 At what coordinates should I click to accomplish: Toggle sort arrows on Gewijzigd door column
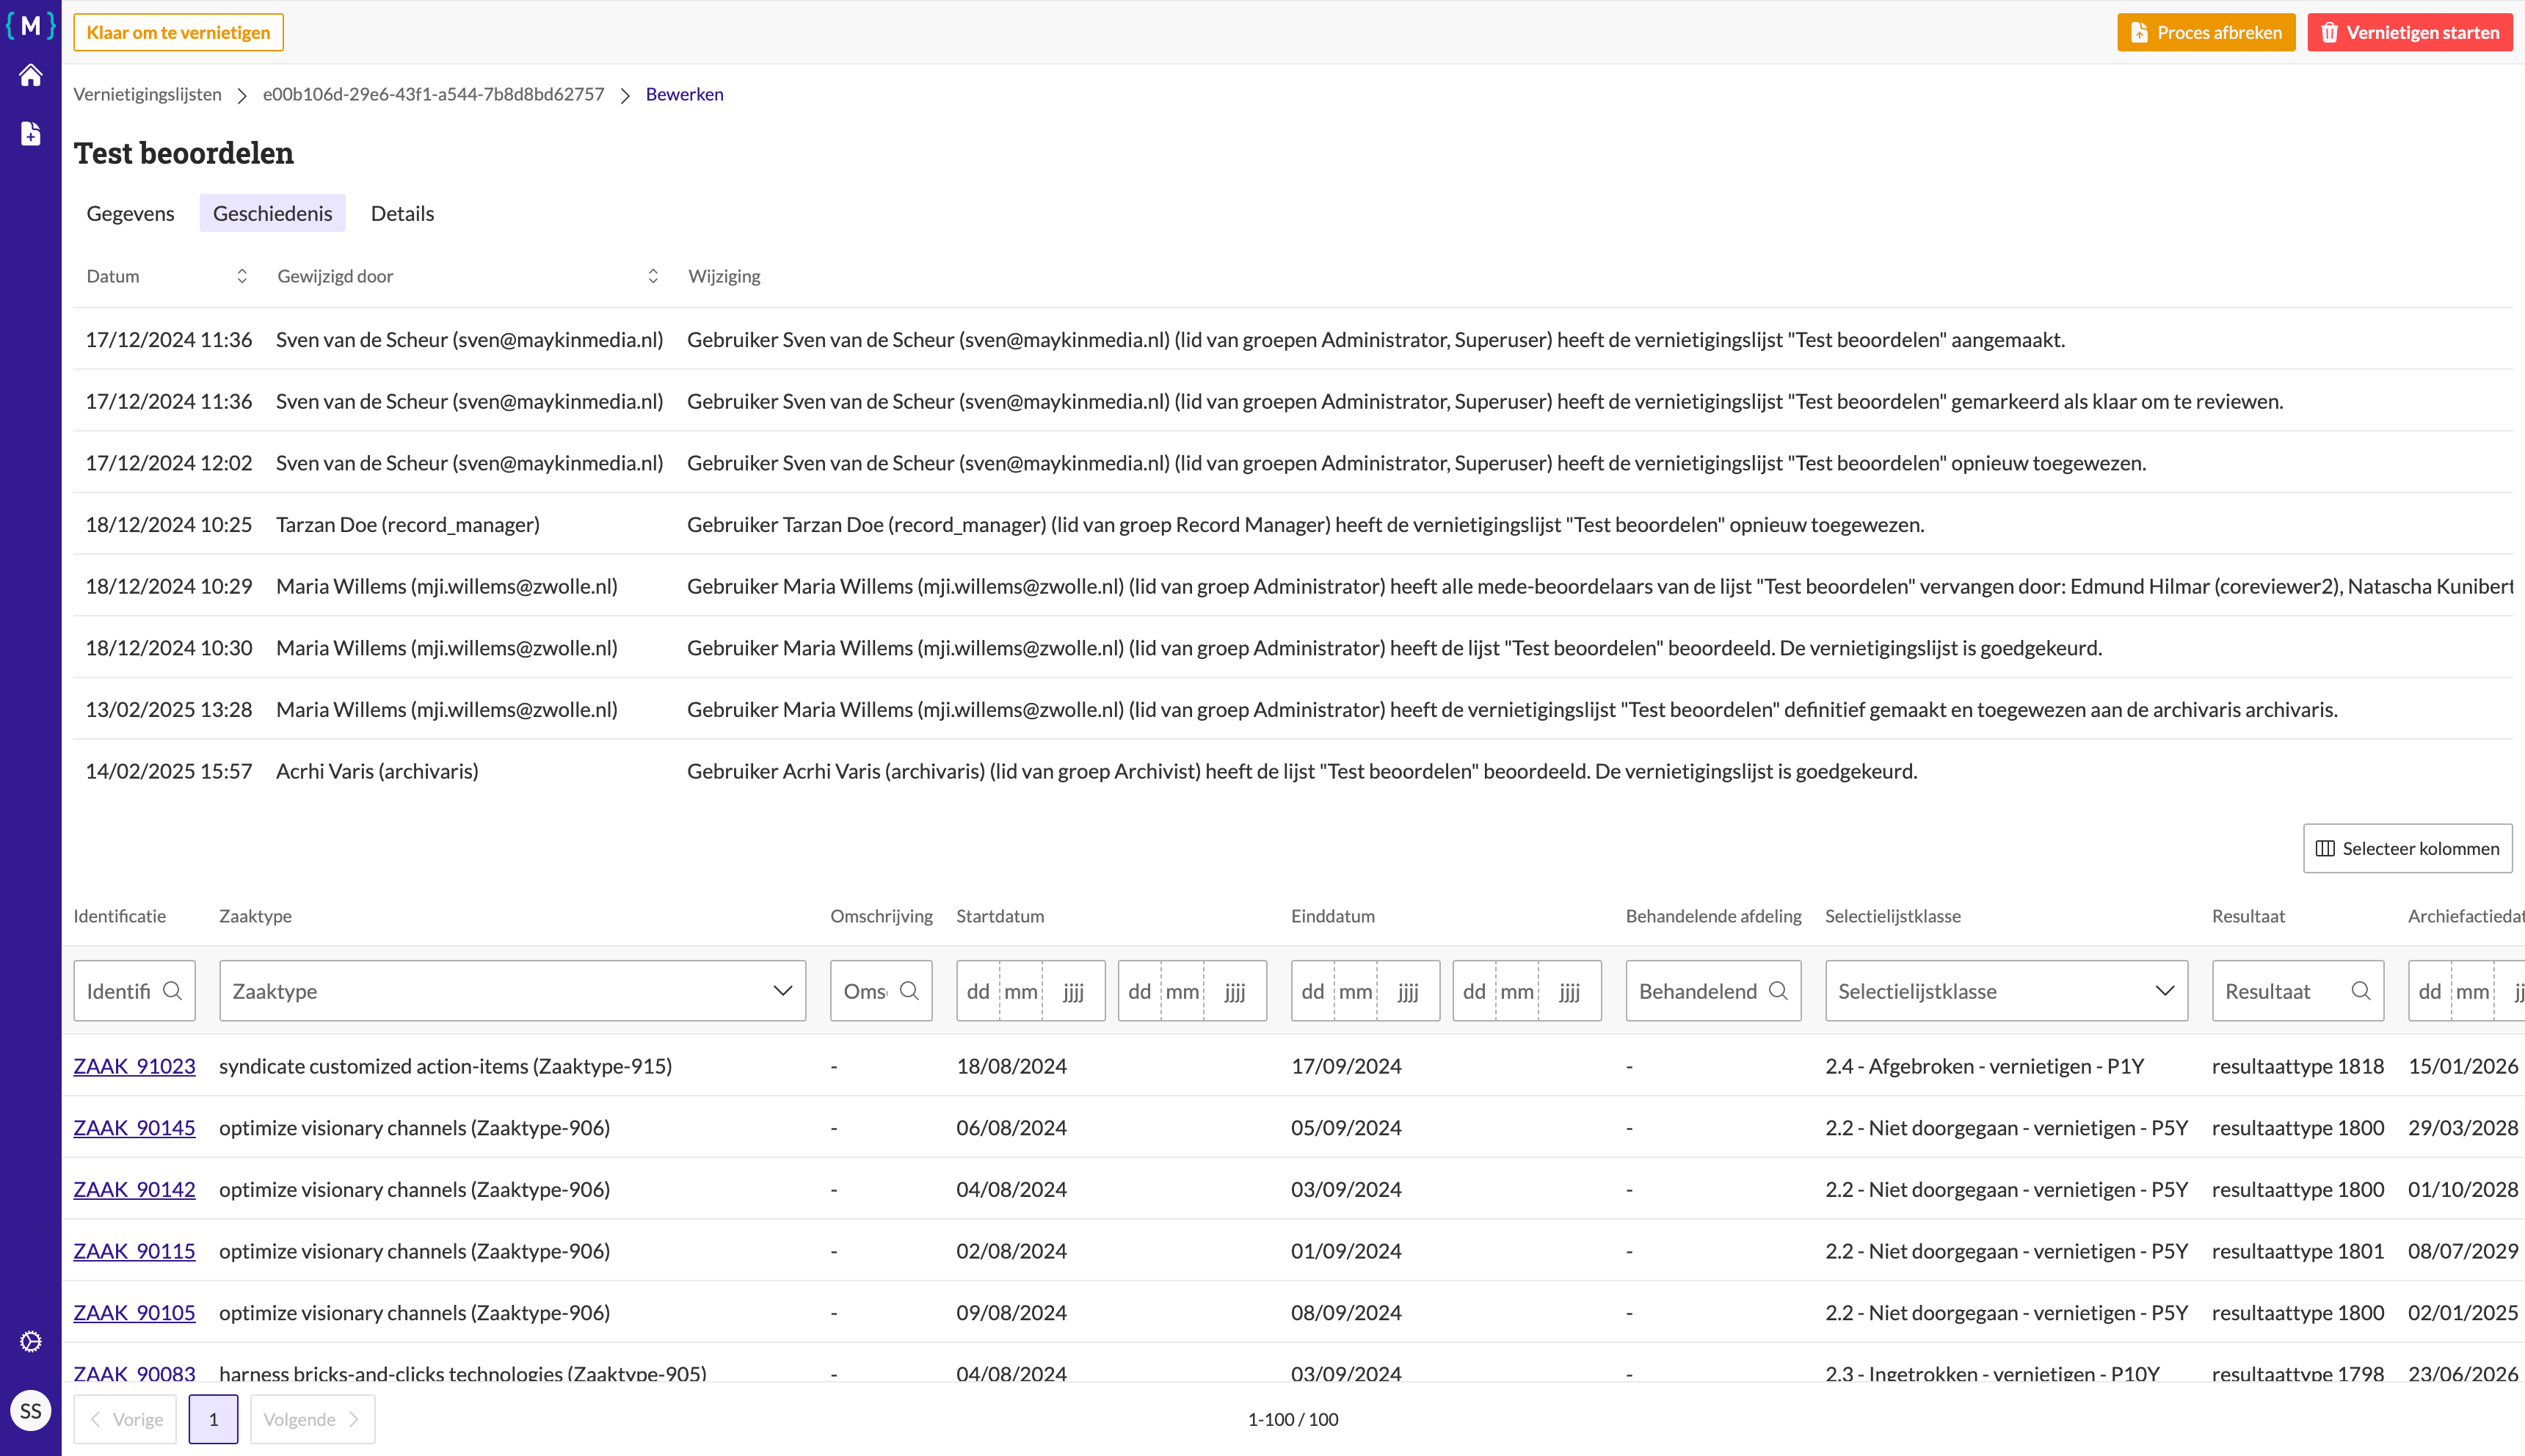(x=653, y=276)
